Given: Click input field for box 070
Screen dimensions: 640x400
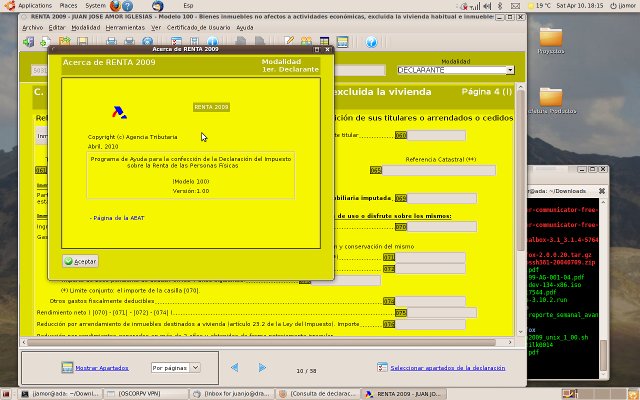Looking at the screenshot, I should 442,227.
